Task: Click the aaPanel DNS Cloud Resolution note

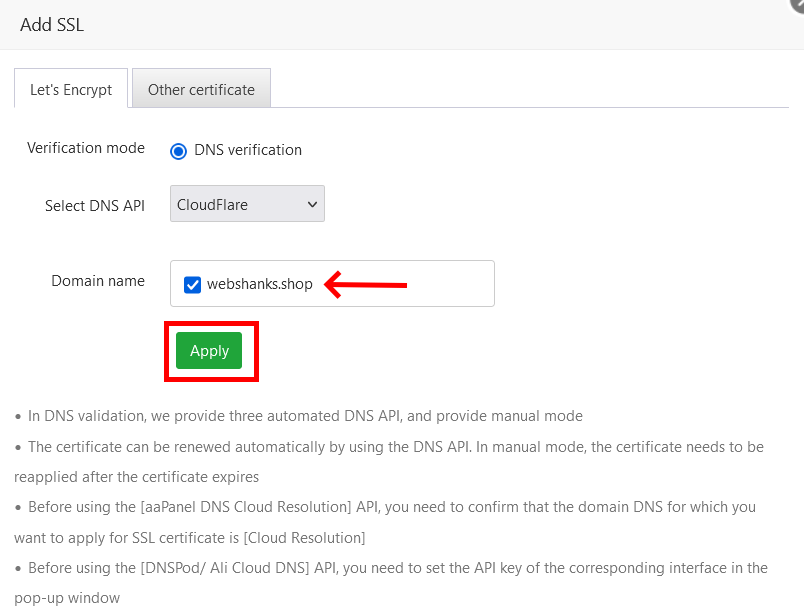Action: click(385, 522)
